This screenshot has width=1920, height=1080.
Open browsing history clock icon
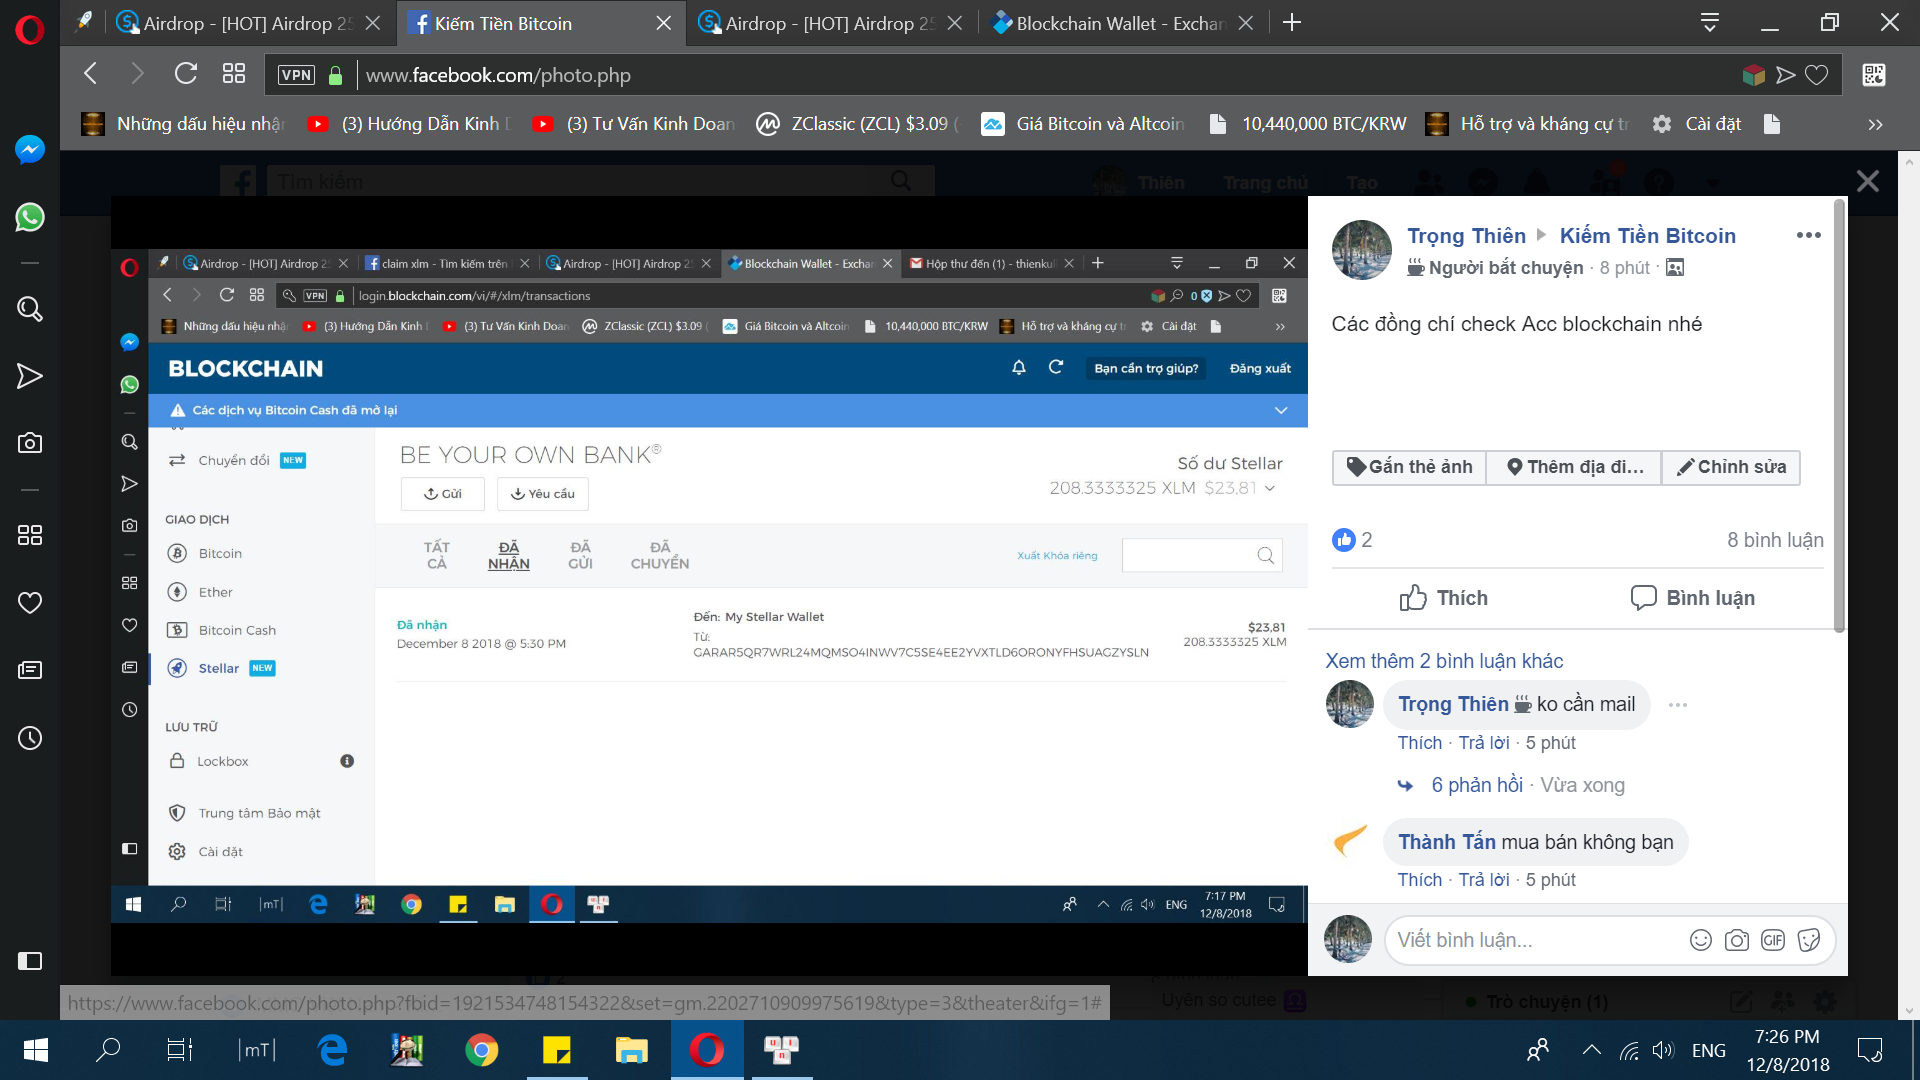coord(30,738)
